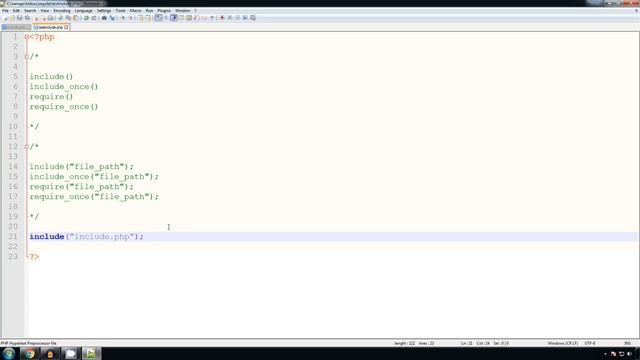
Task: Click the Stop Recording macro icon
Action: (x=229, y=18)
